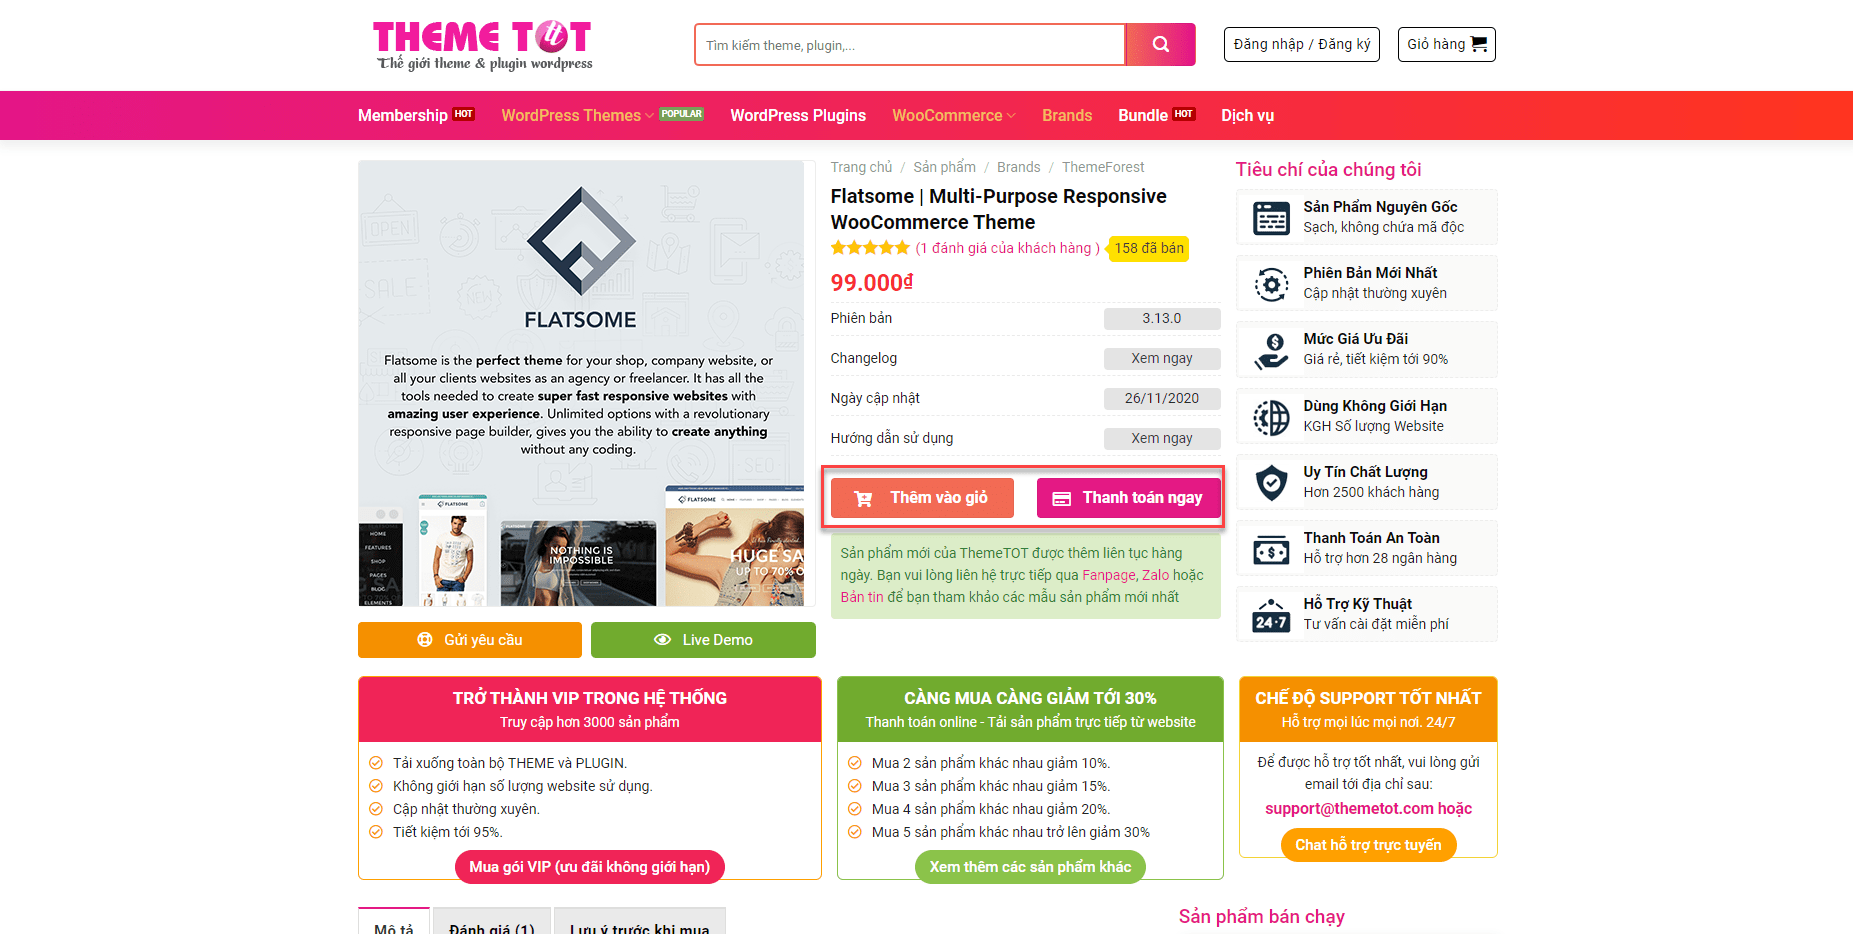The height and width of the screenshot is (934, 1853).
Task: Open the Sản phẩm breadcrumb link
Action: click(x=944, y=167)
